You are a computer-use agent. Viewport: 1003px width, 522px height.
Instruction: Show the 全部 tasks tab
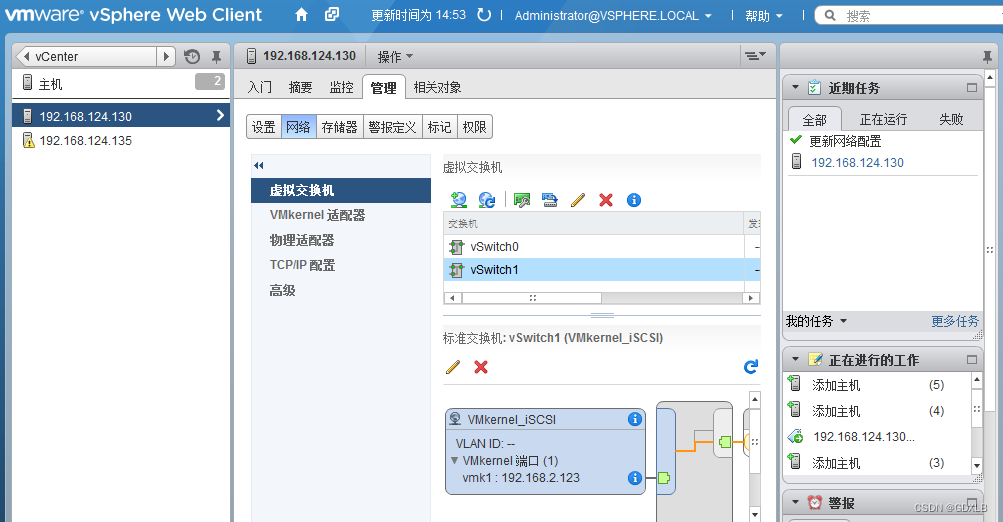[x=814, y=120]
